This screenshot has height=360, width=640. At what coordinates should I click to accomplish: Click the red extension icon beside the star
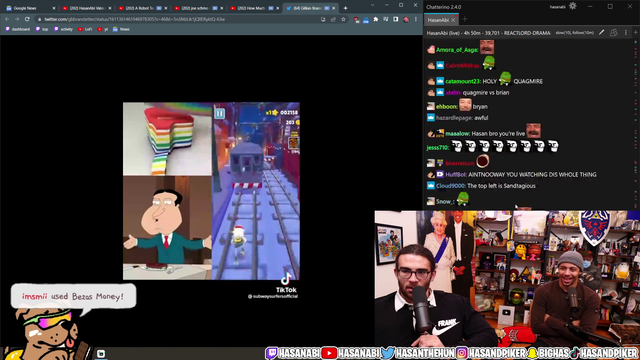click(356, 19)
